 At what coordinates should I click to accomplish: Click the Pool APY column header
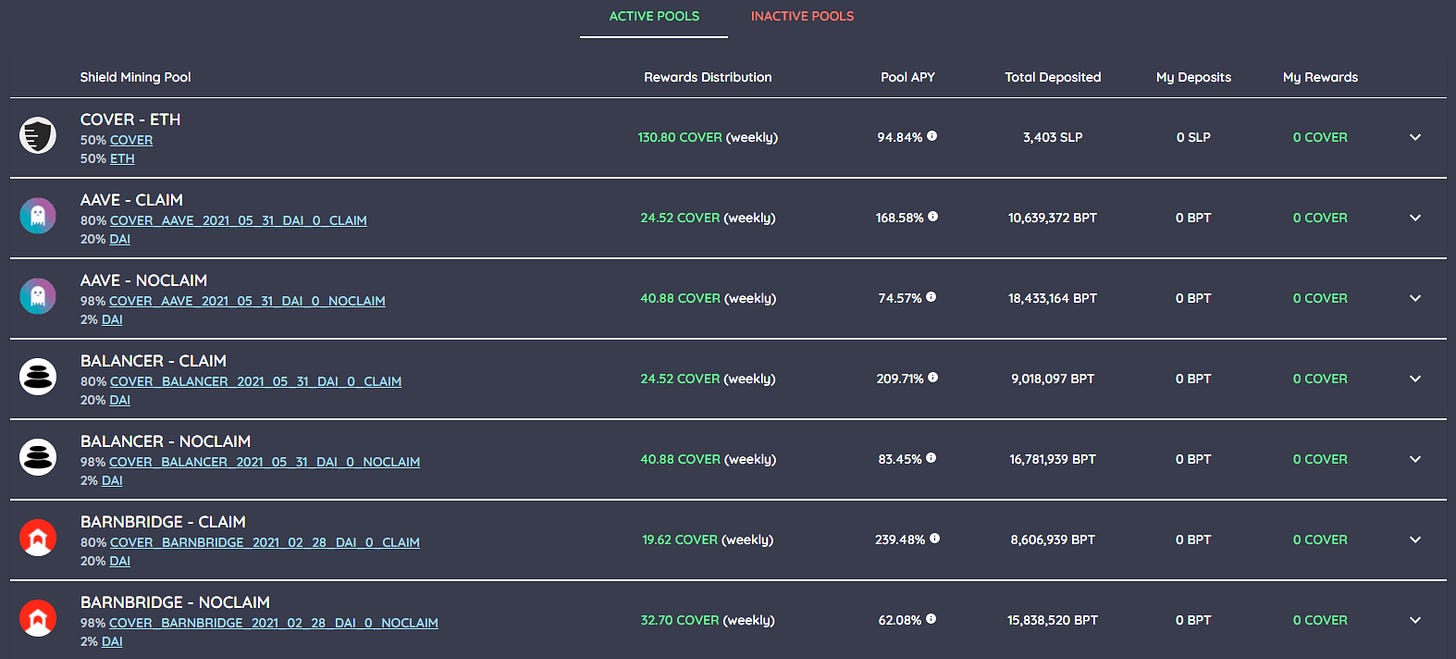(908, 77)
